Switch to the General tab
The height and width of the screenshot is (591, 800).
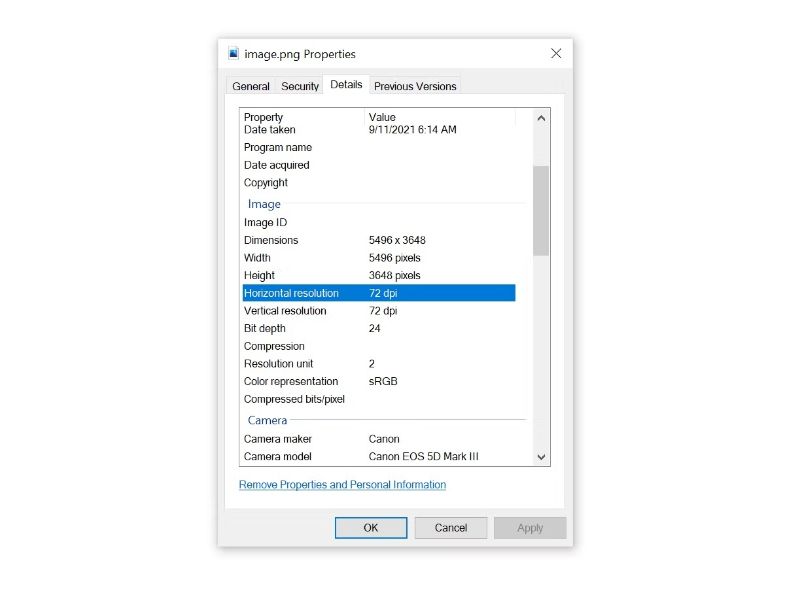coord(251,86)
